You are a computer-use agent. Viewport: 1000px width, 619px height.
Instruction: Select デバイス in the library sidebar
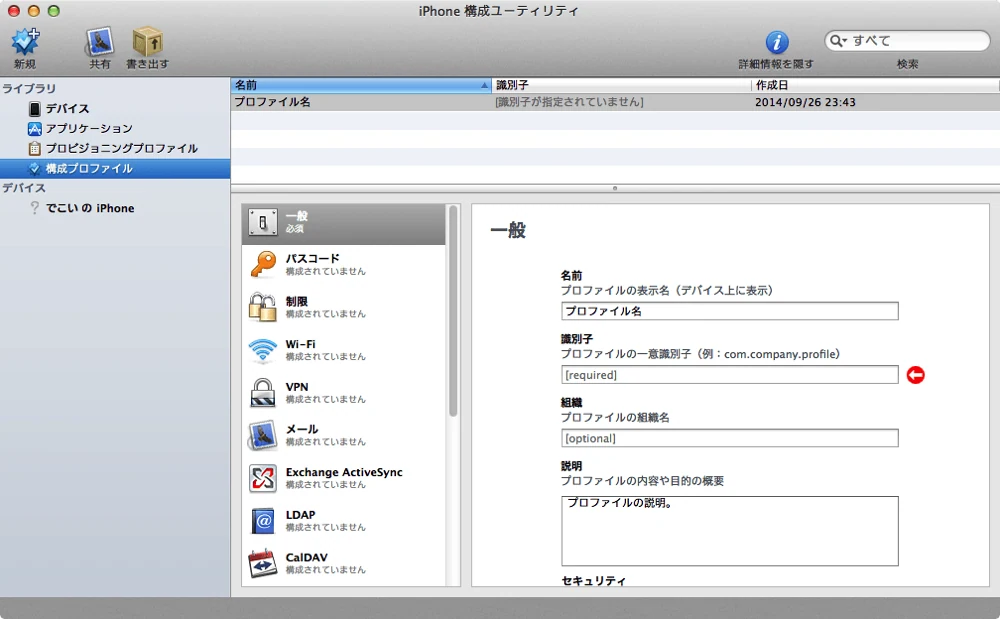(67, 108)
